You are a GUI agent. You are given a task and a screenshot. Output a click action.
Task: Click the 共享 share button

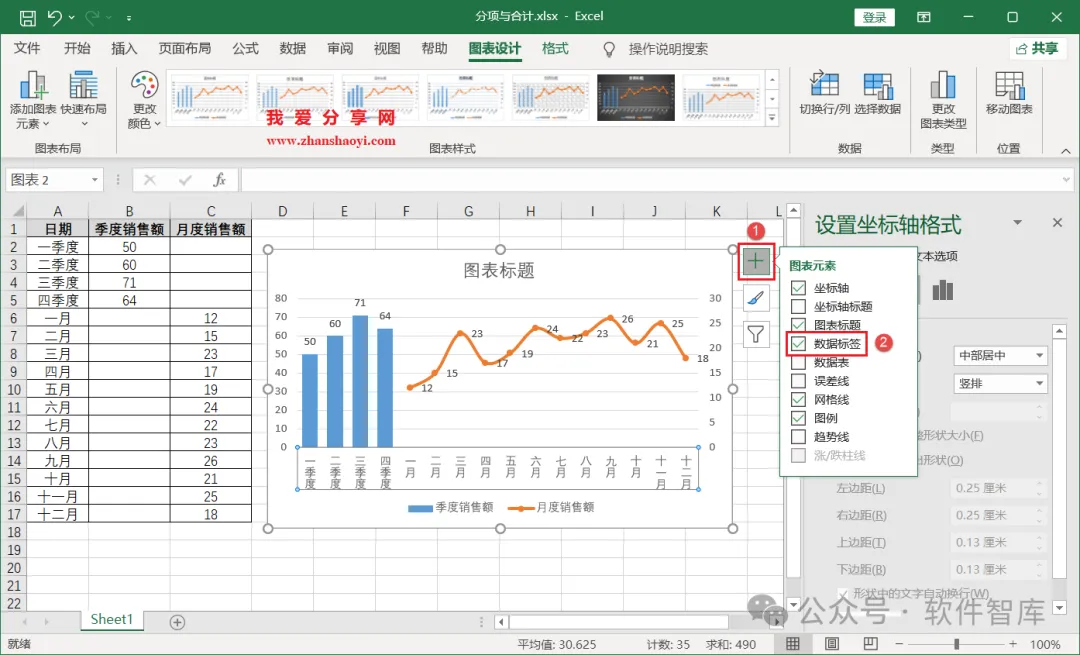coord(1037,48)
